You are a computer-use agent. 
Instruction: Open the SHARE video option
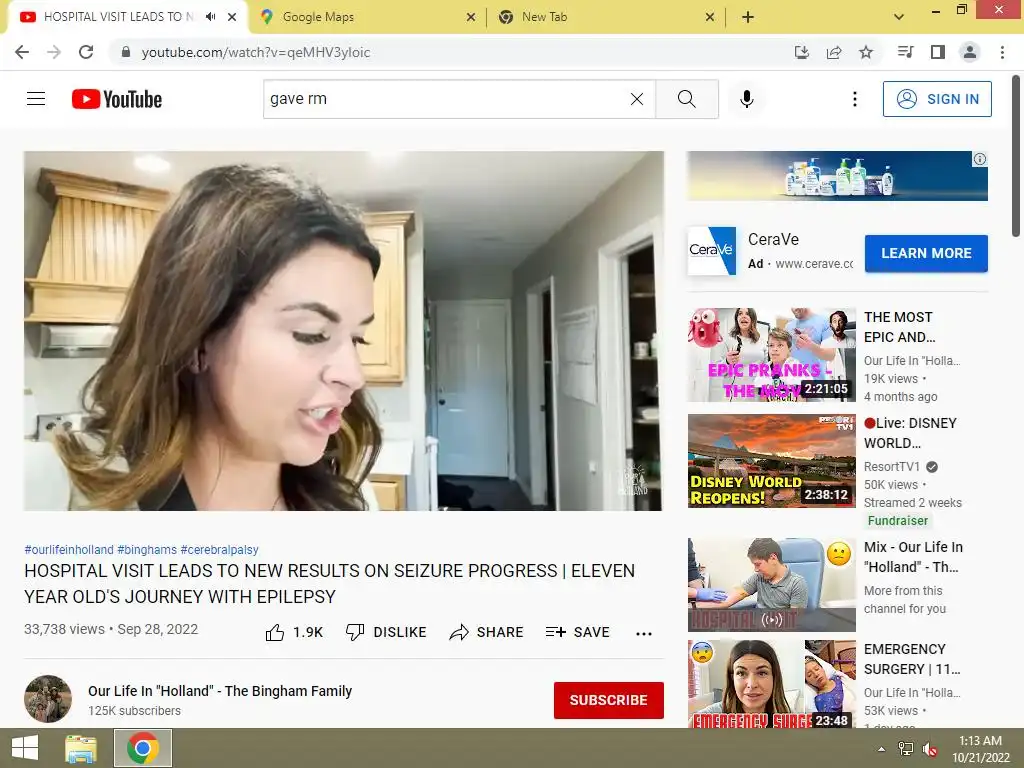(x=487, y=632)
